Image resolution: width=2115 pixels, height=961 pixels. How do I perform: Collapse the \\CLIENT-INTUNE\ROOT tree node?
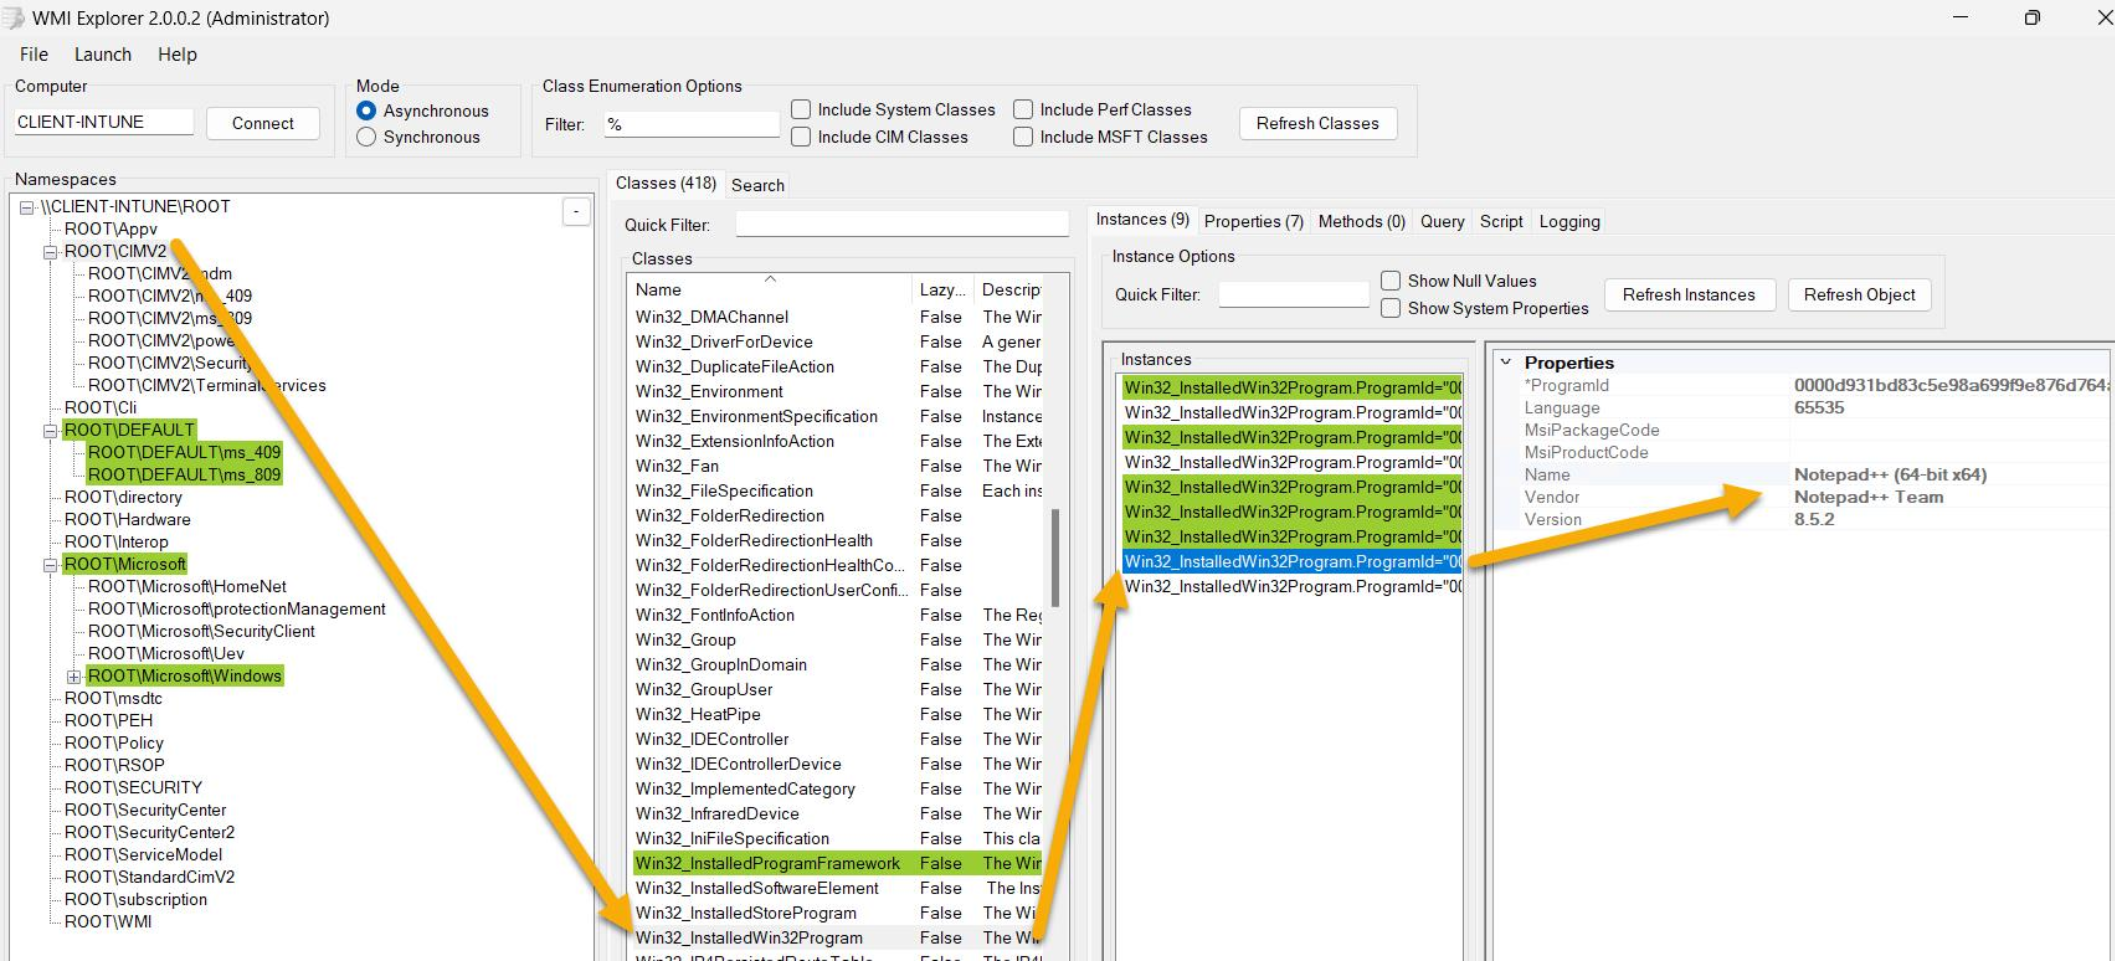click(x=27, y=207)
